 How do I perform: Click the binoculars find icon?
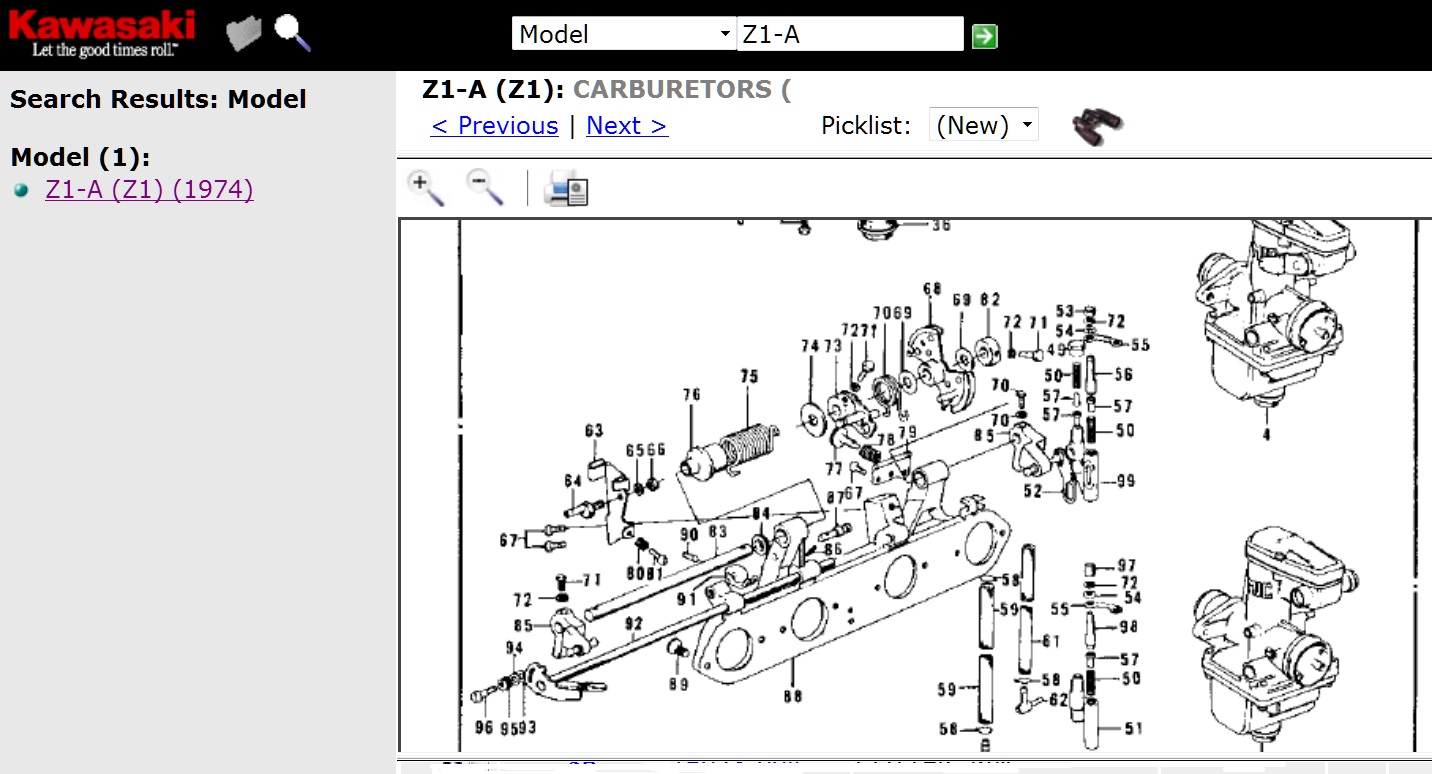click(1097, 127)
